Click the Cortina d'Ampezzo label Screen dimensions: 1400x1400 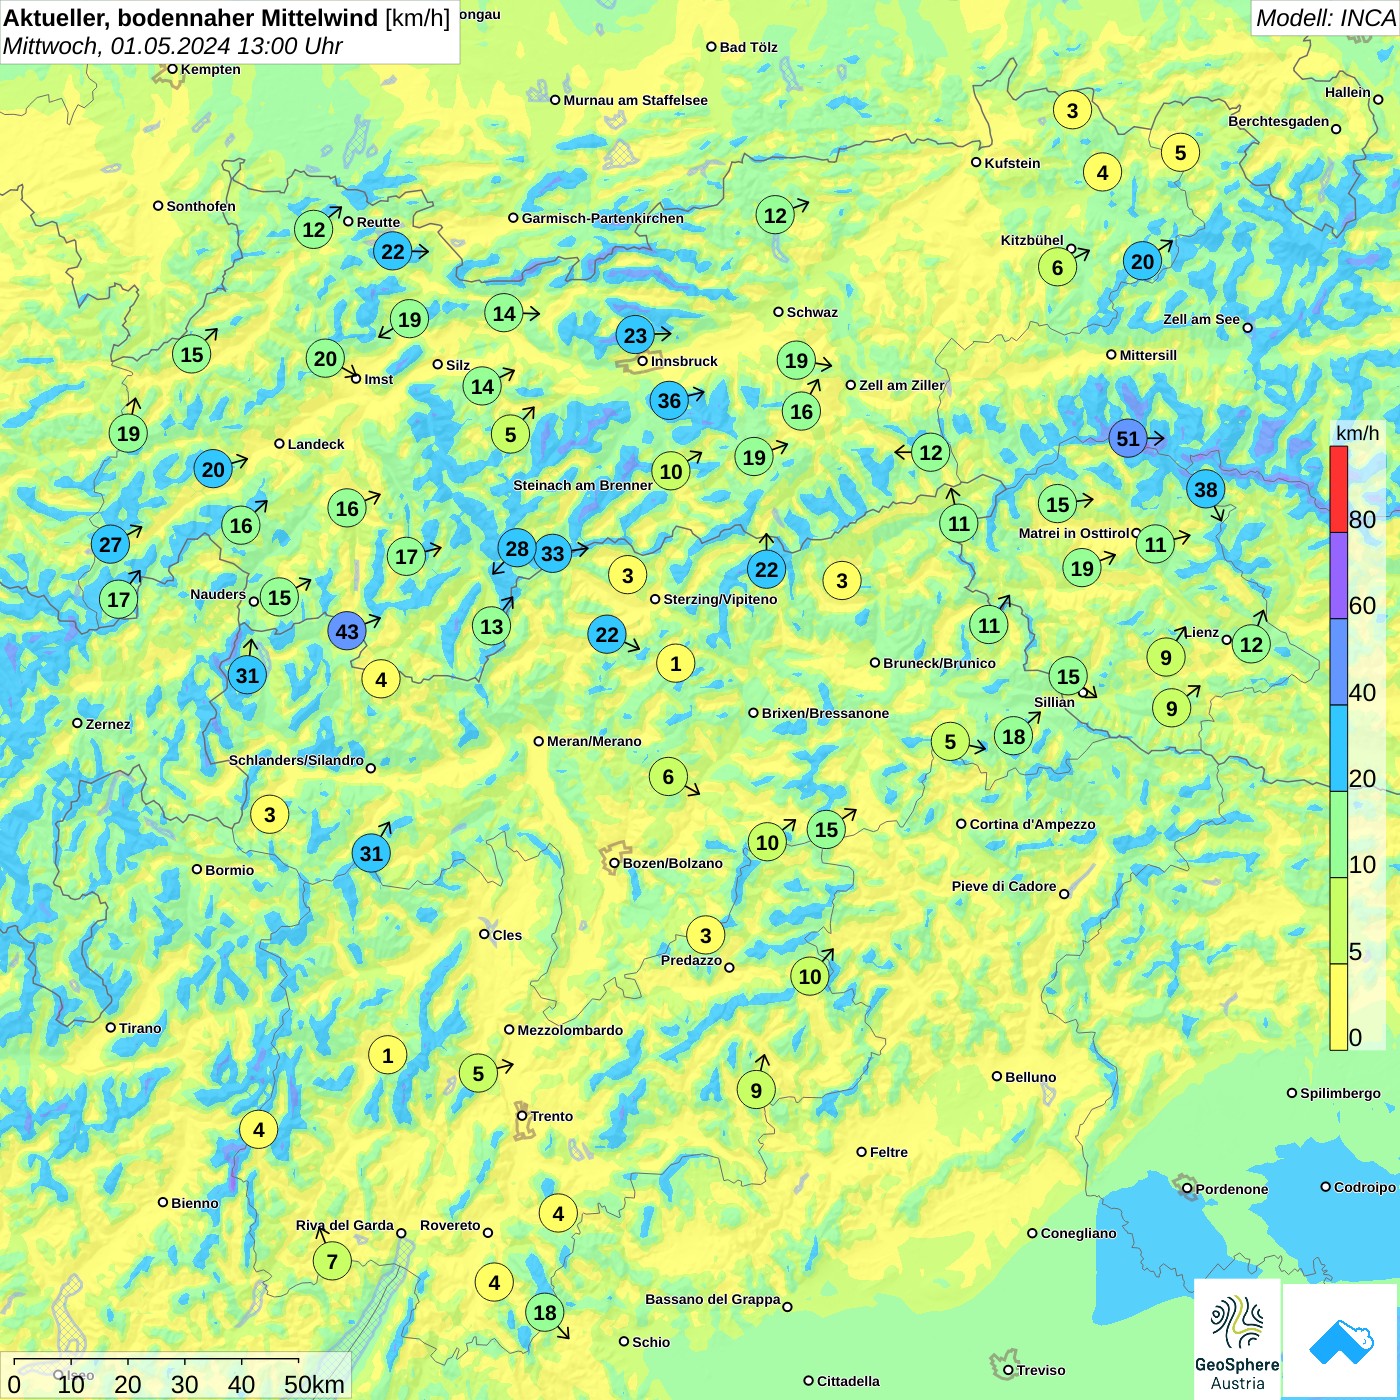click(1032, 824)
